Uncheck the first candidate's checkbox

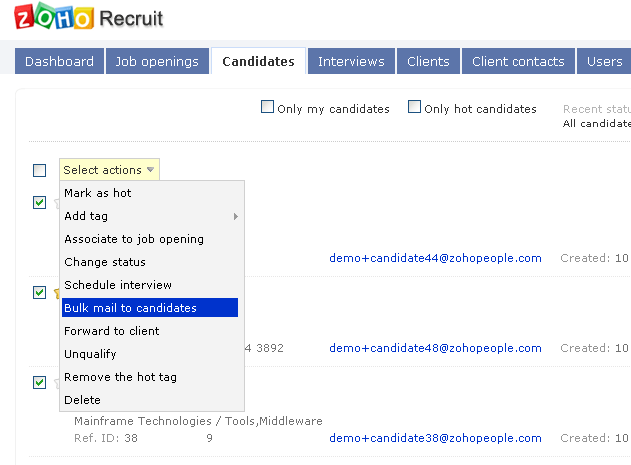pyautogui.click(x=39, y=202)
